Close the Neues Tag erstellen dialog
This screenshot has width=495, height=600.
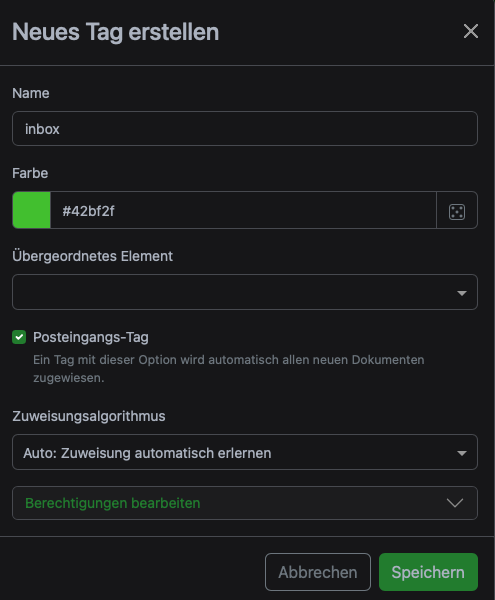coord(471,31)
